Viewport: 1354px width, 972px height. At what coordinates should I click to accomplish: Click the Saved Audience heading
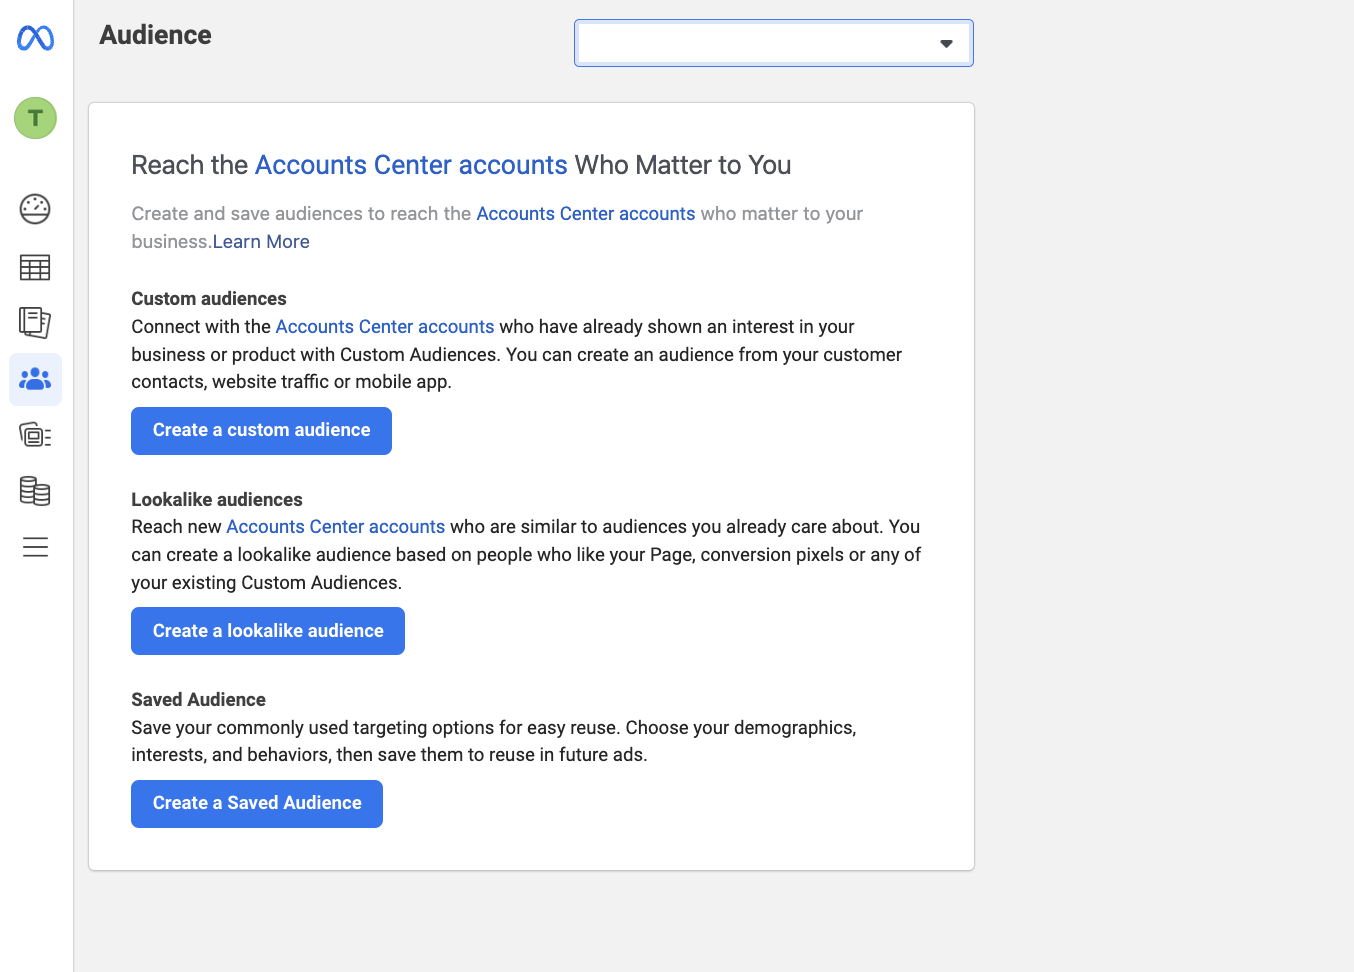point(199,700)
